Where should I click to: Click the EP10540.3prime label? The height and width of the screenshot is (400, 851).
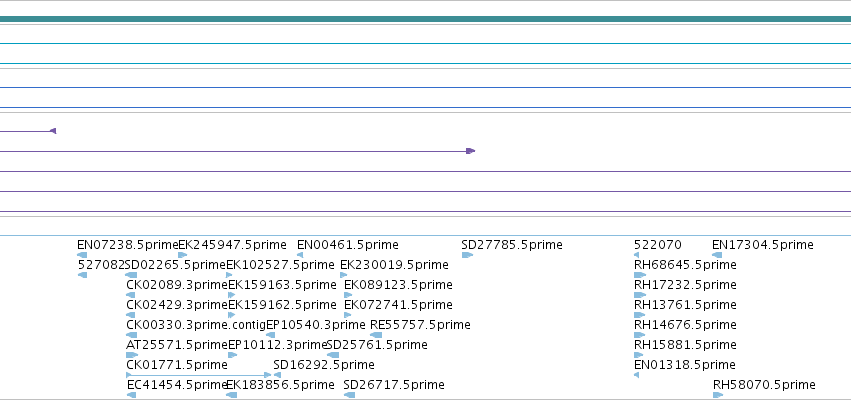pos(316,325)
